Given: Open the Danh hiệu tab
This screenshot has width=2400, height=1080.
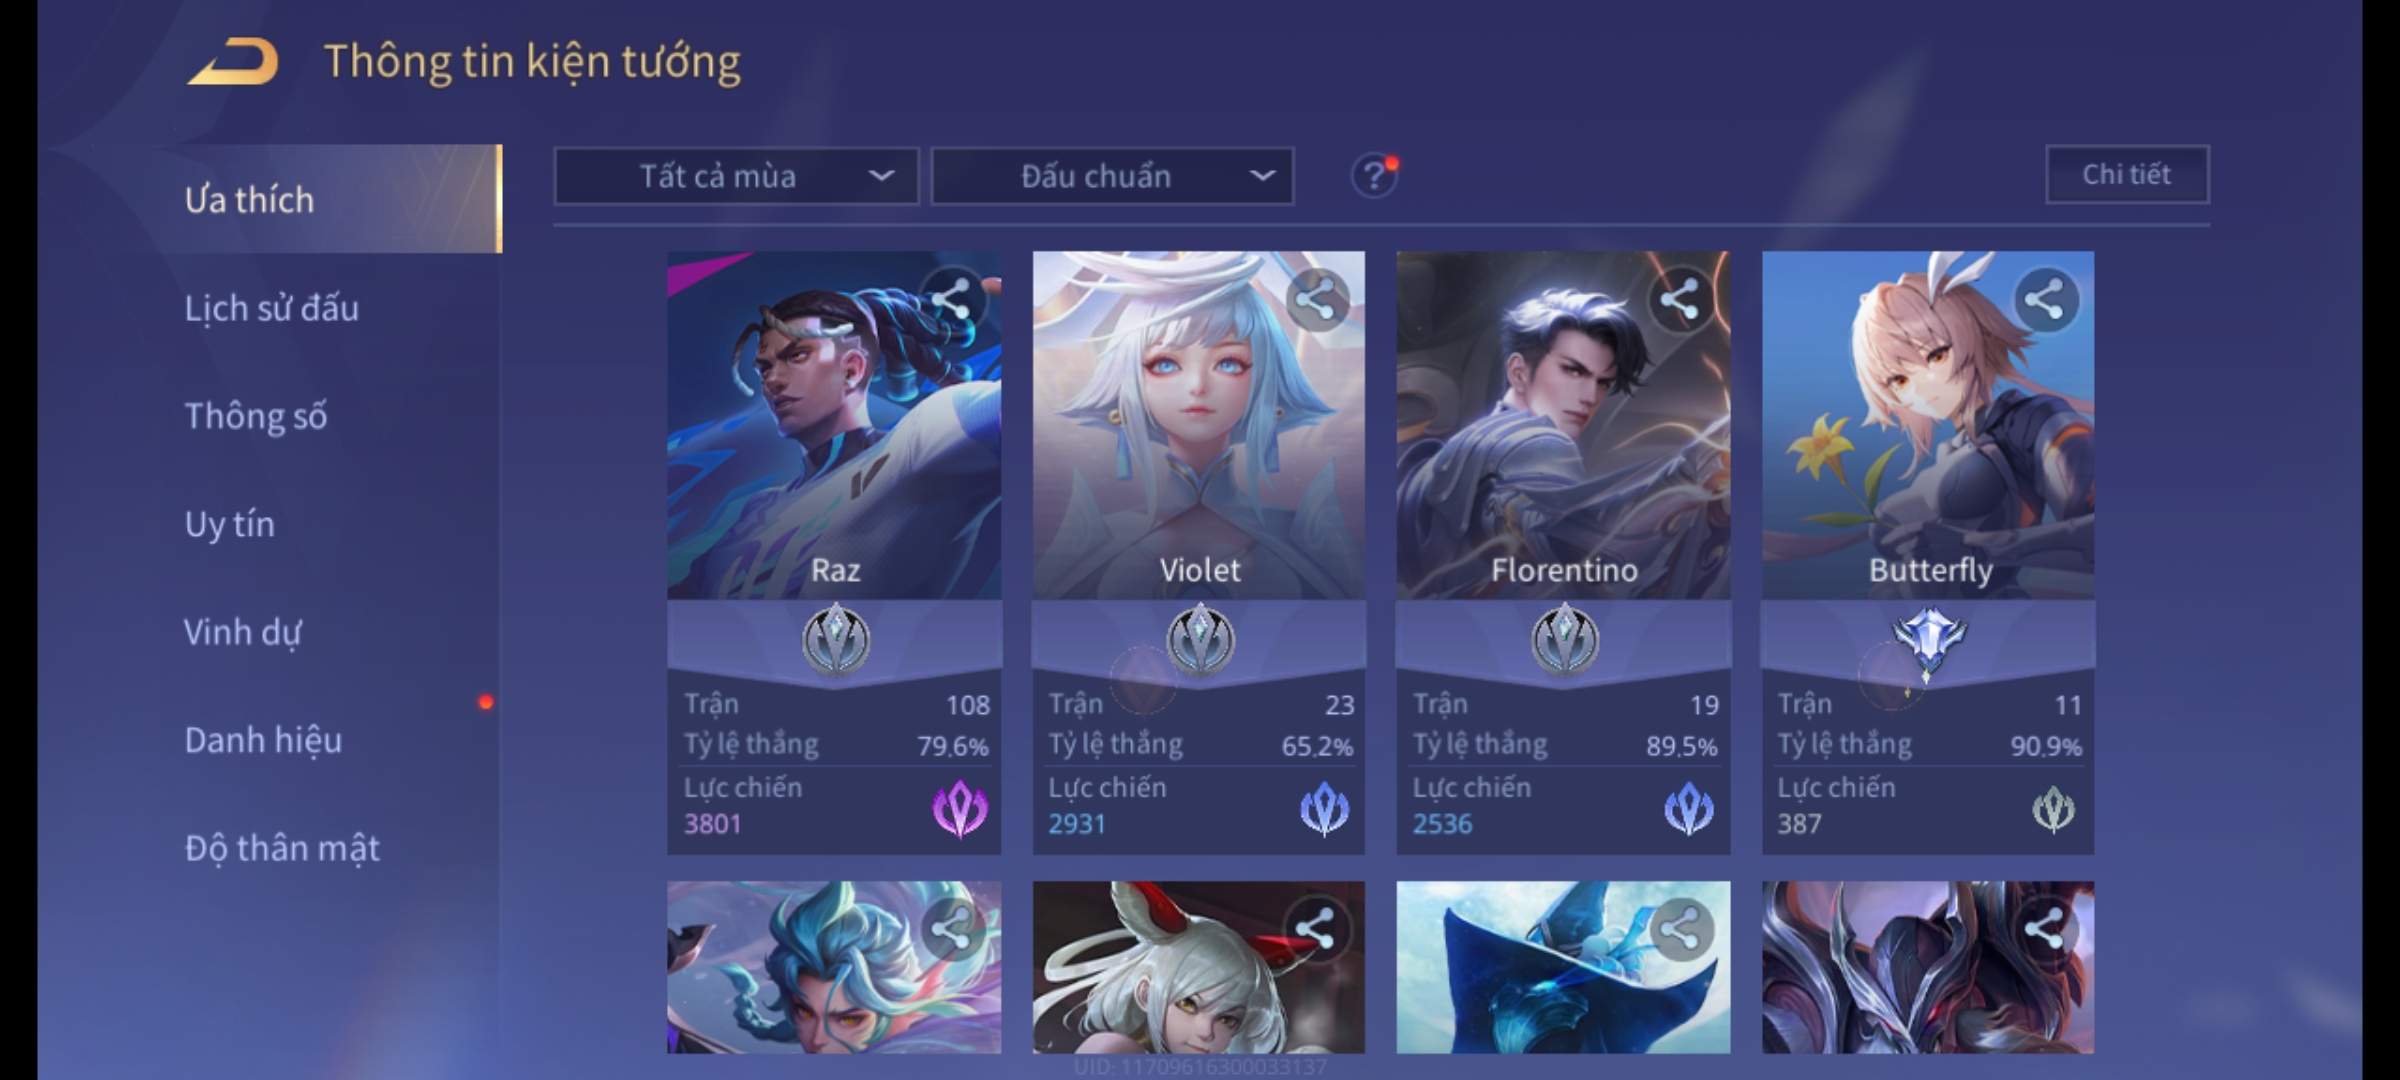Looking at the screenshot, I should [263, 740].
